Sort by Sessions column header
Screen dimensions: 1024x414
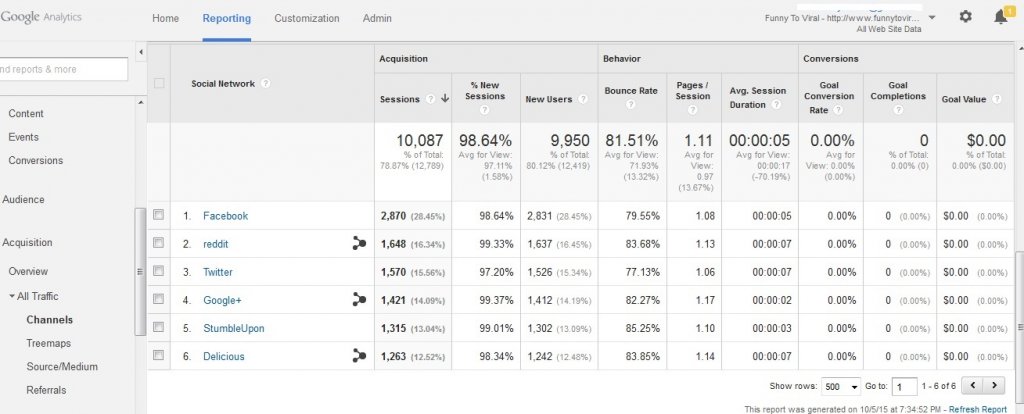400,99
